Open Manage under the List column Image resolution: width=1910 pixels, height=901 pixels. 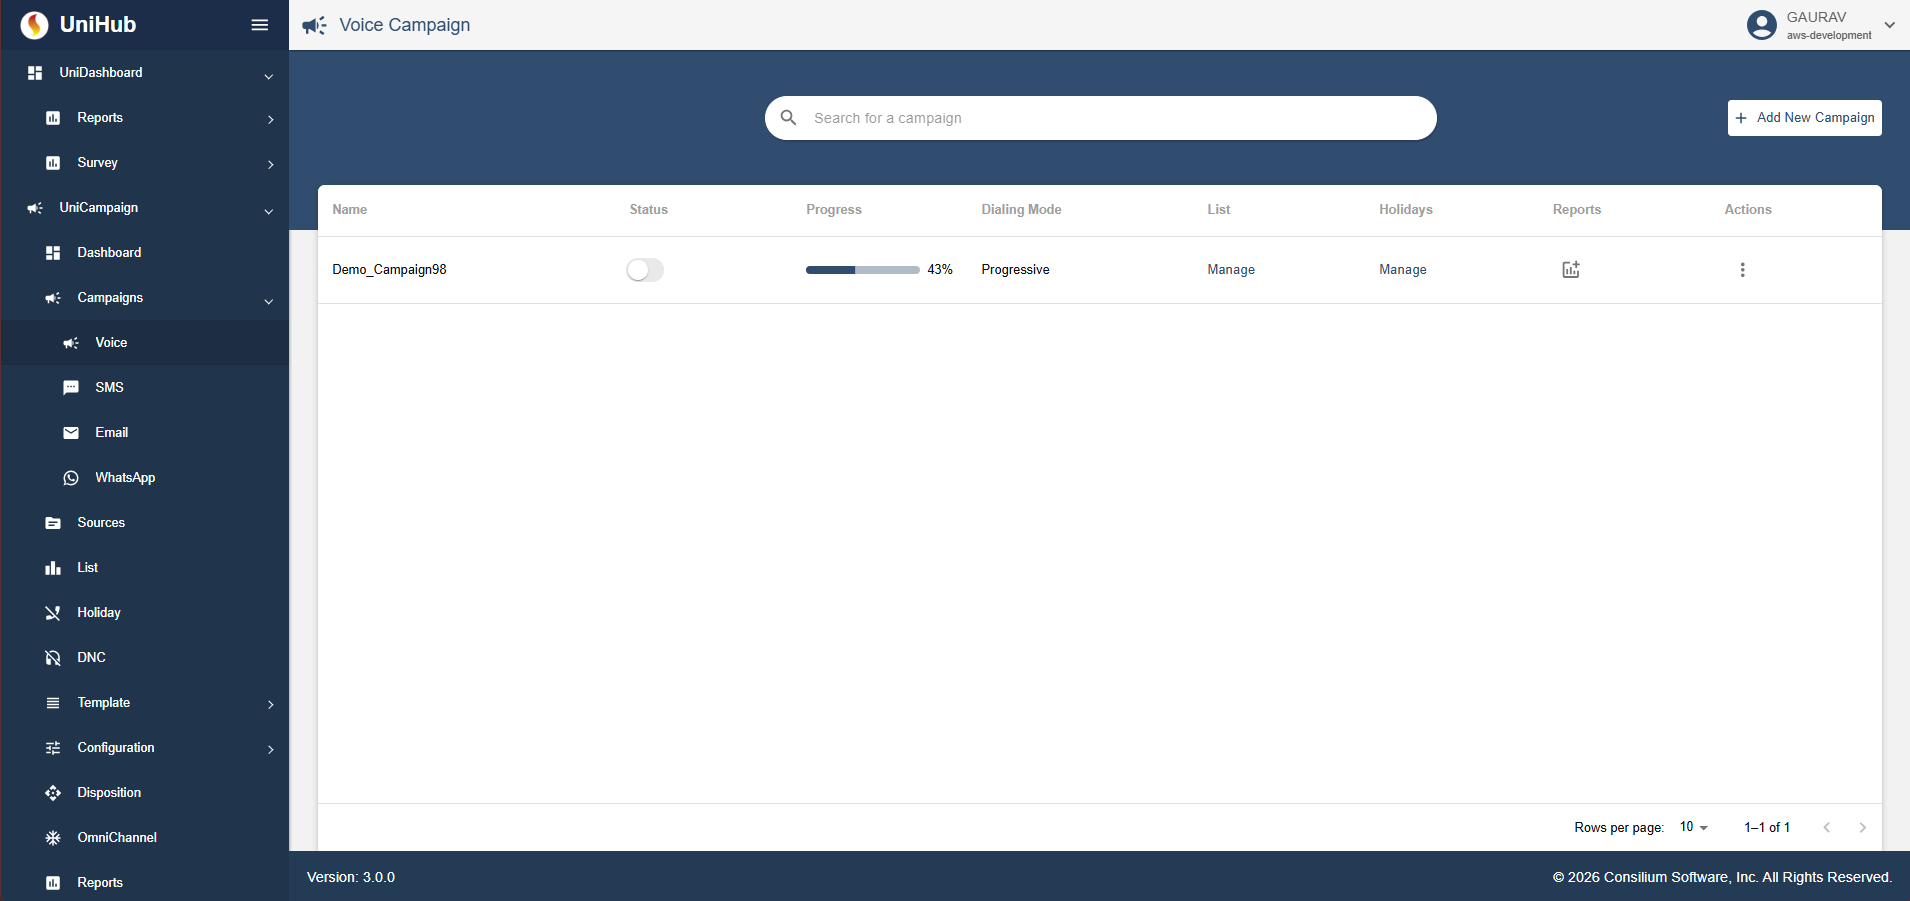(x=1230, y=269)
